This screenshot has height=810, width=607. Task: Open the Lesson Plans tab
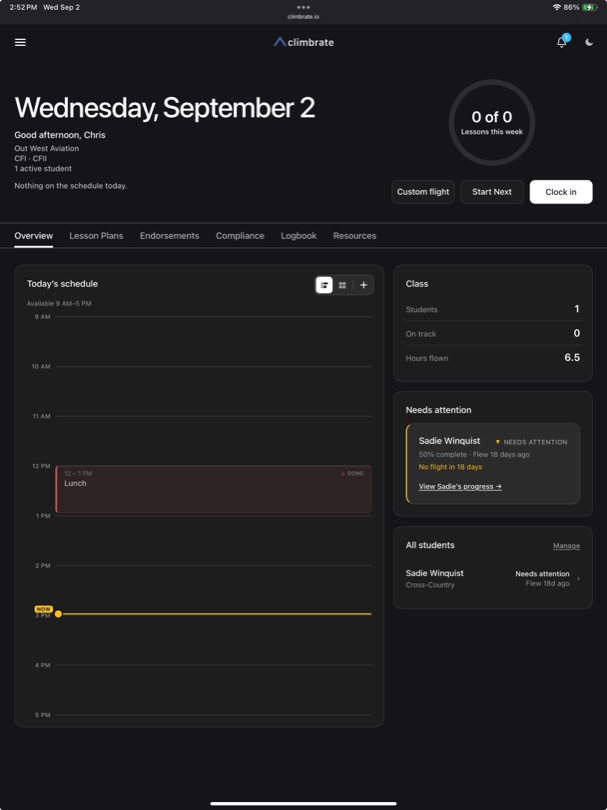tap(96, 236)
